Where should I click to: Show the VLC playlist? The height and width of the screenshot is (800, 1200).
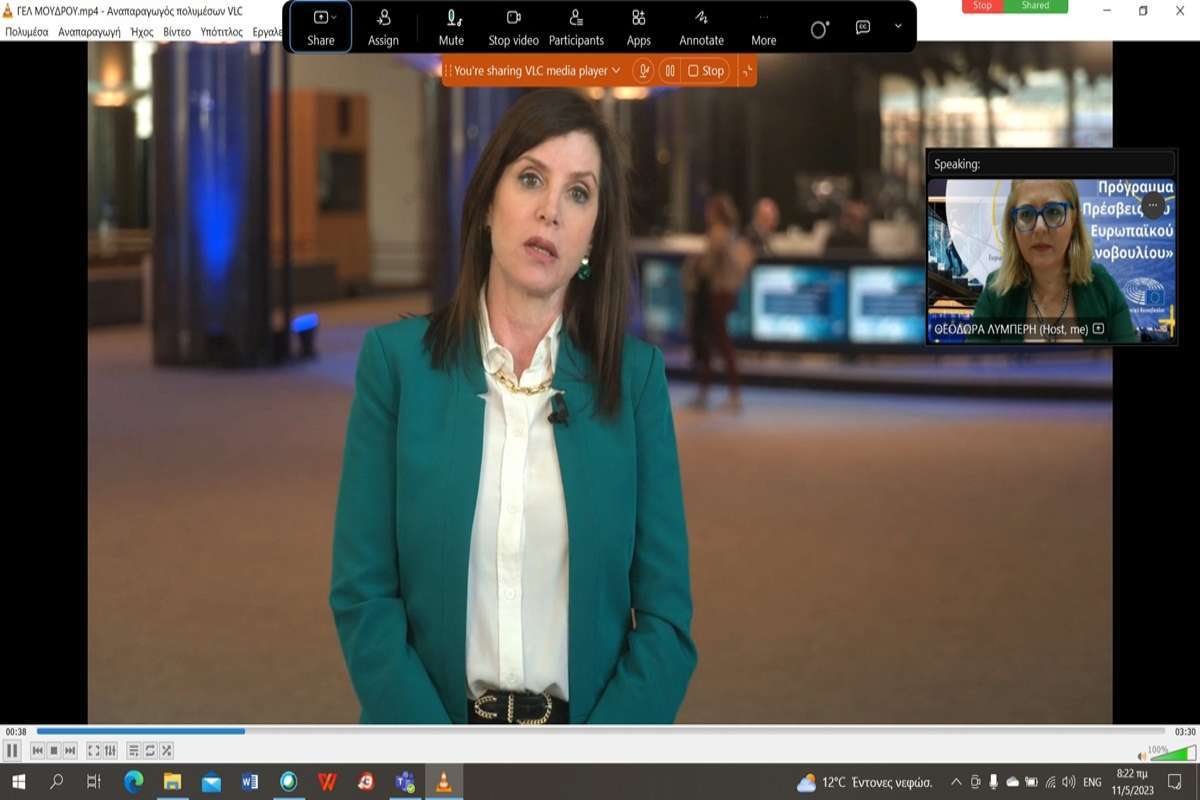pyautogui.click(x=133, y=750)
